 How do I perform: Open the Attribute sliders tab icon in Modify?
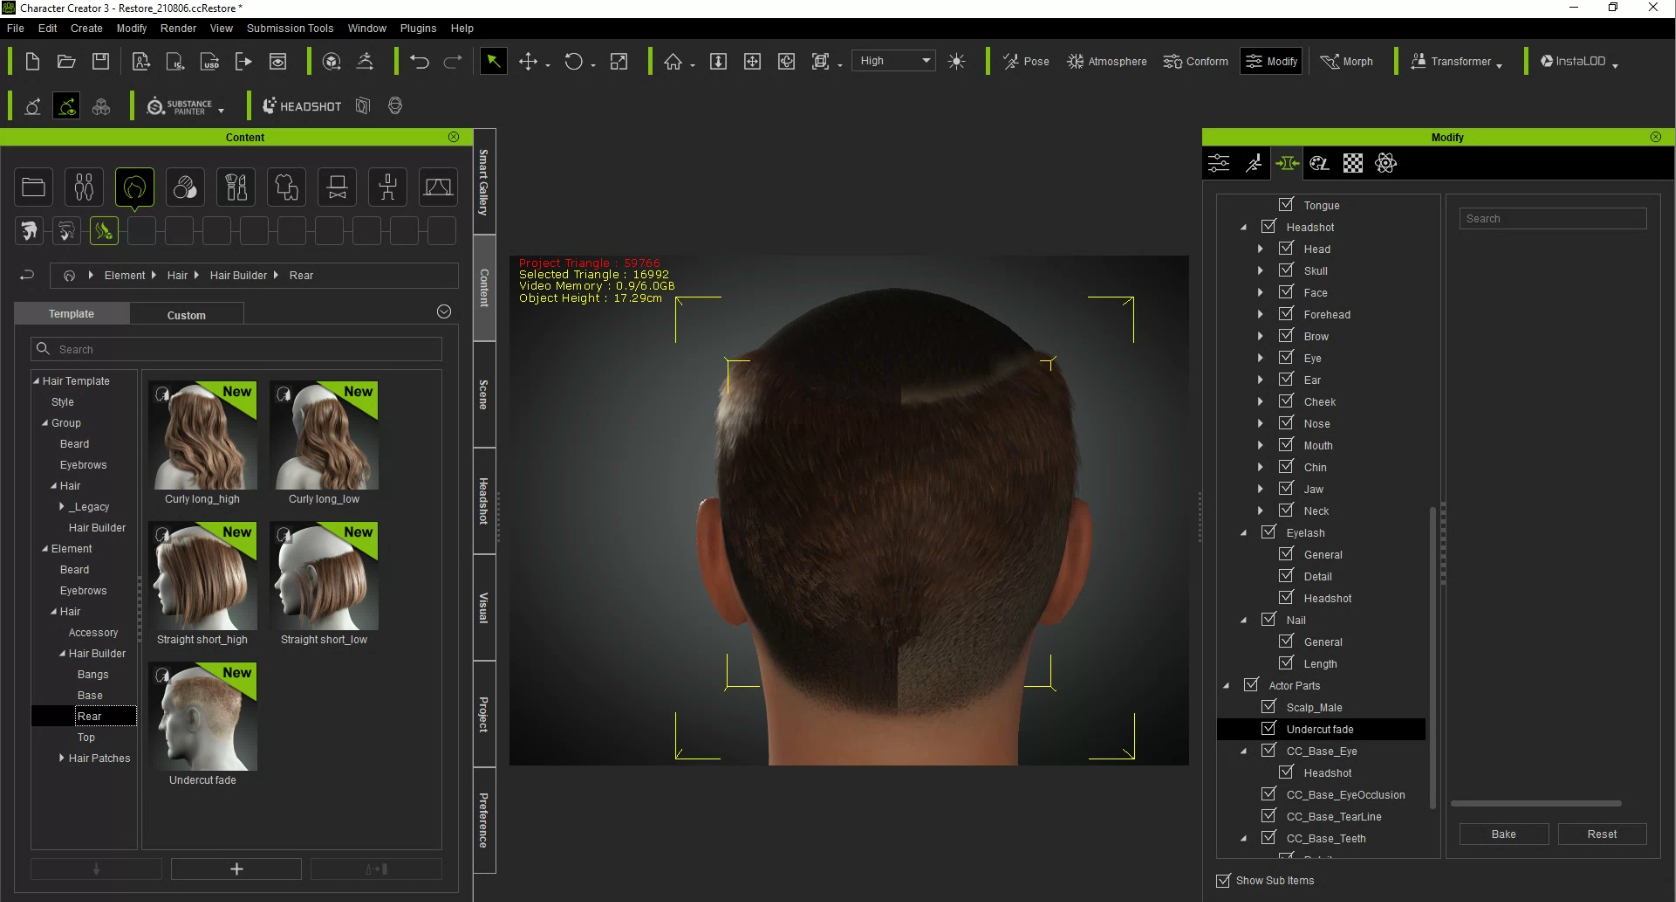[1219, 163]
